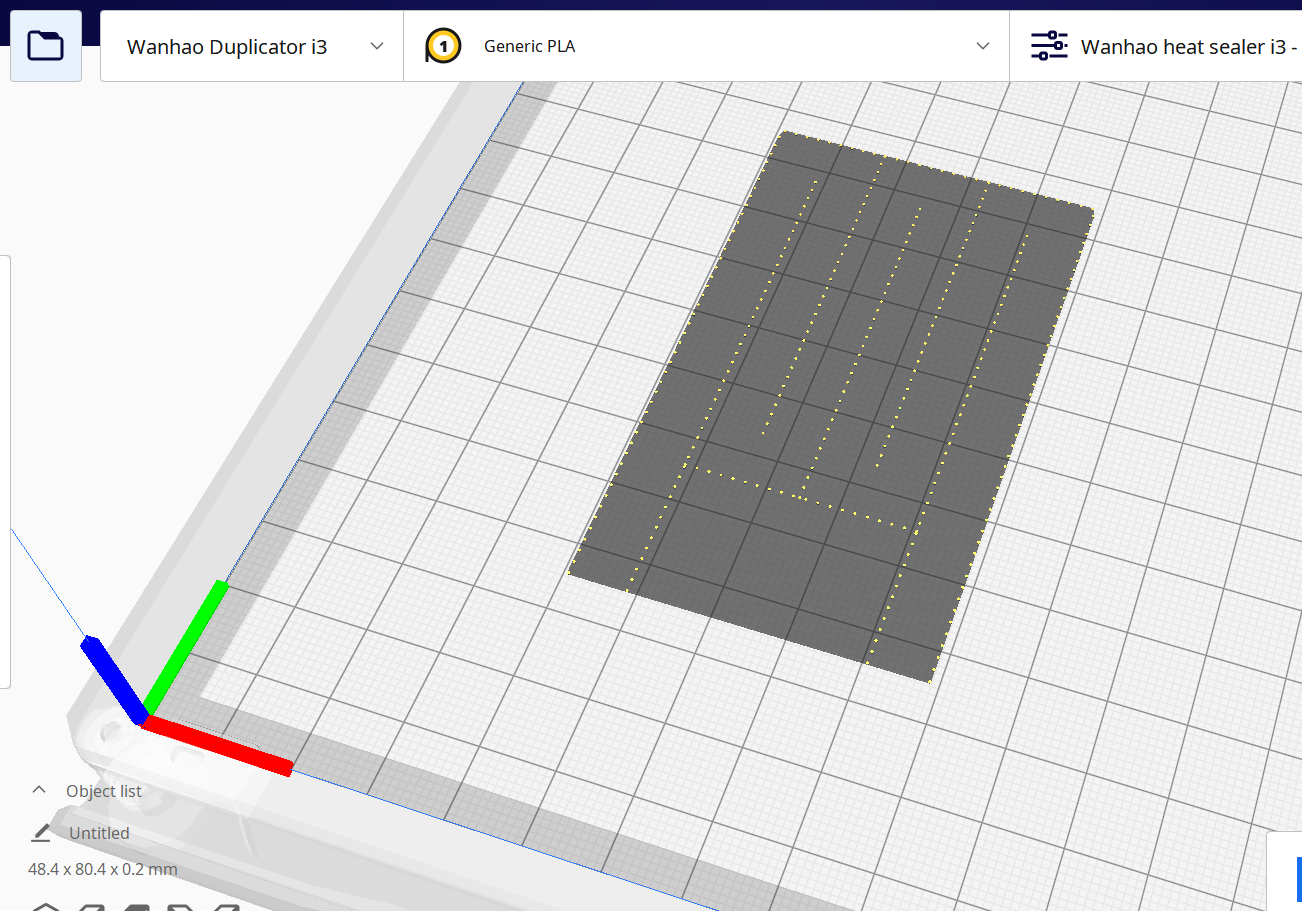1302x911 pixels.
Task: Click the fourth arrow icon in the bottom row
Action: coord(181,905)
